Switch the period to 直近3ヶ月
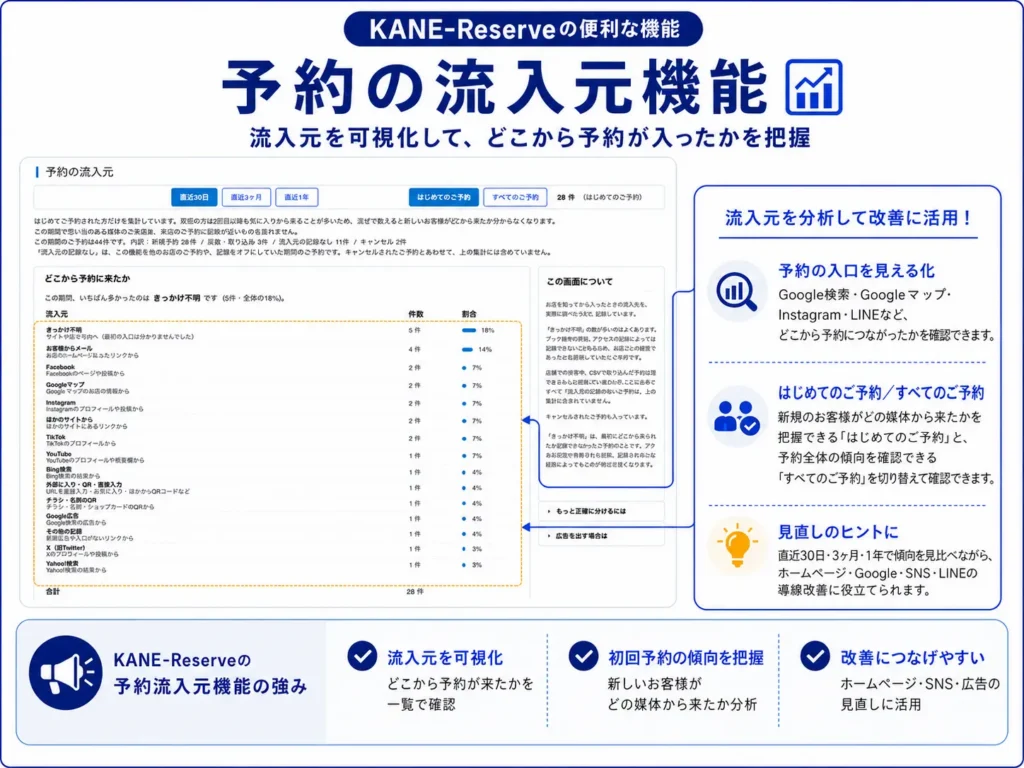The image size is (1024, 768). (246, 197)
